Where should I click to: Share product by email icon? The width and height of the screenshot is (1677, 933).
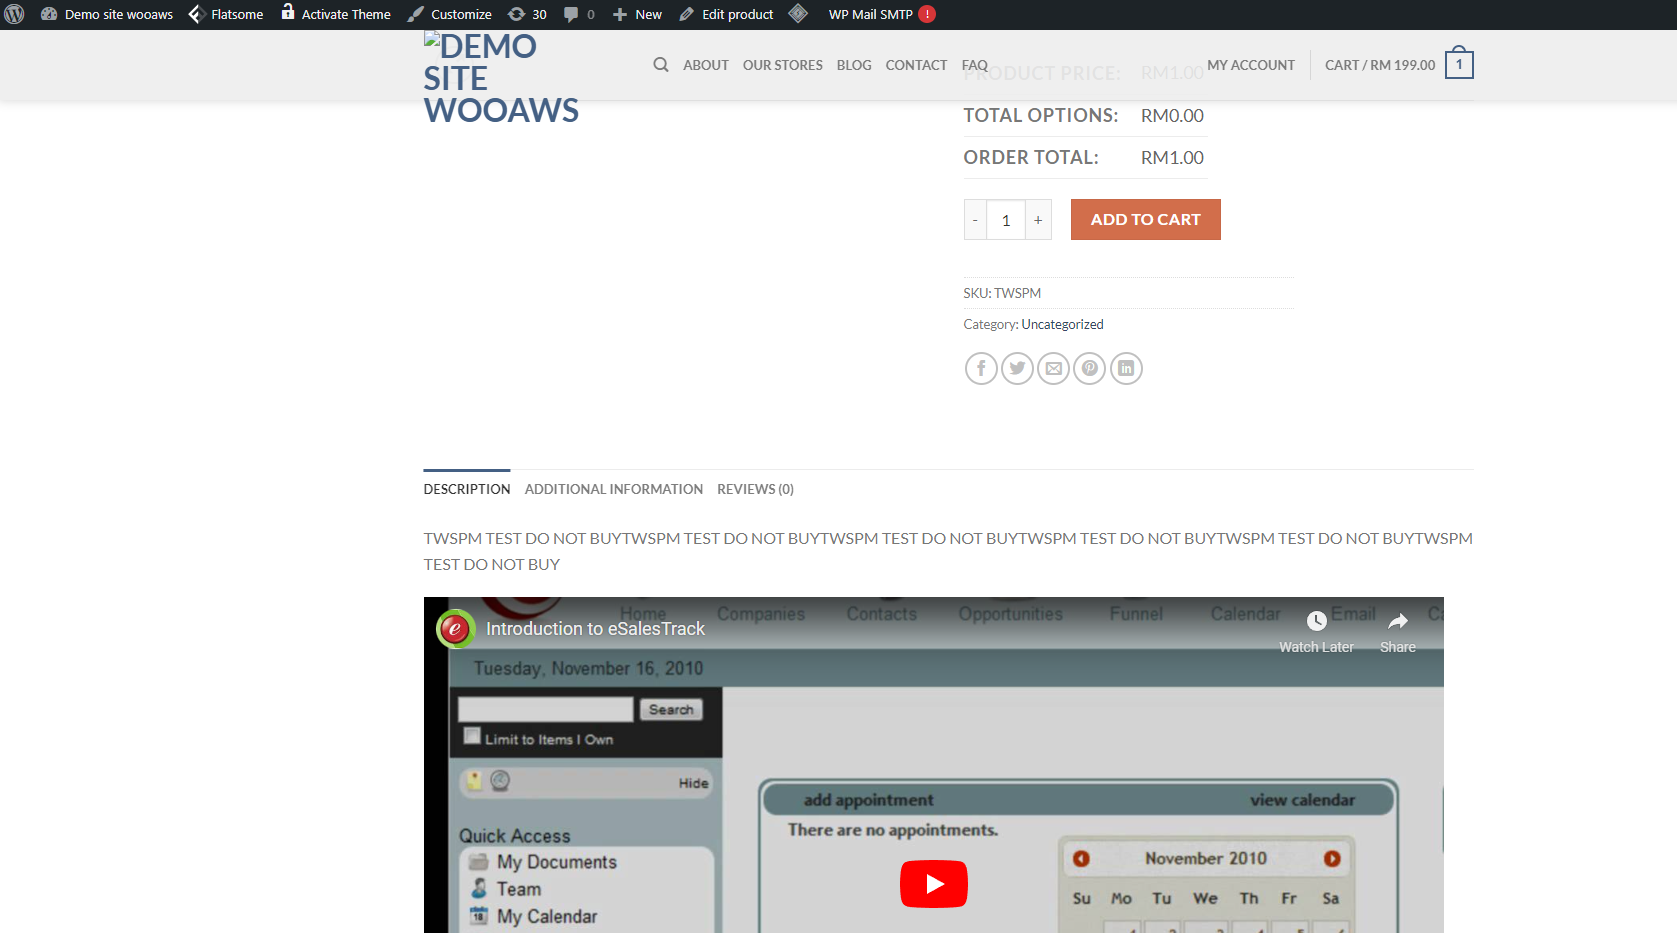pos(1054,368)
